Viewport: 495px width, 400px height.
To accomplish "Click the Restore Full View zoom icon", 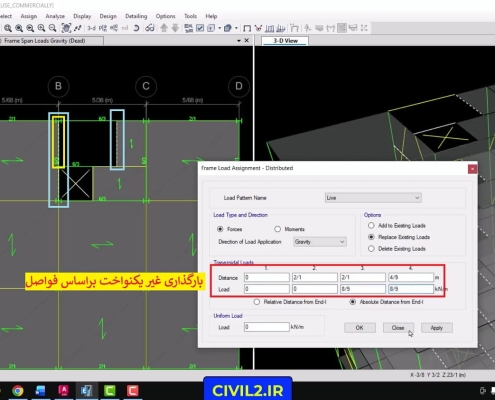I will pos(19,28).
